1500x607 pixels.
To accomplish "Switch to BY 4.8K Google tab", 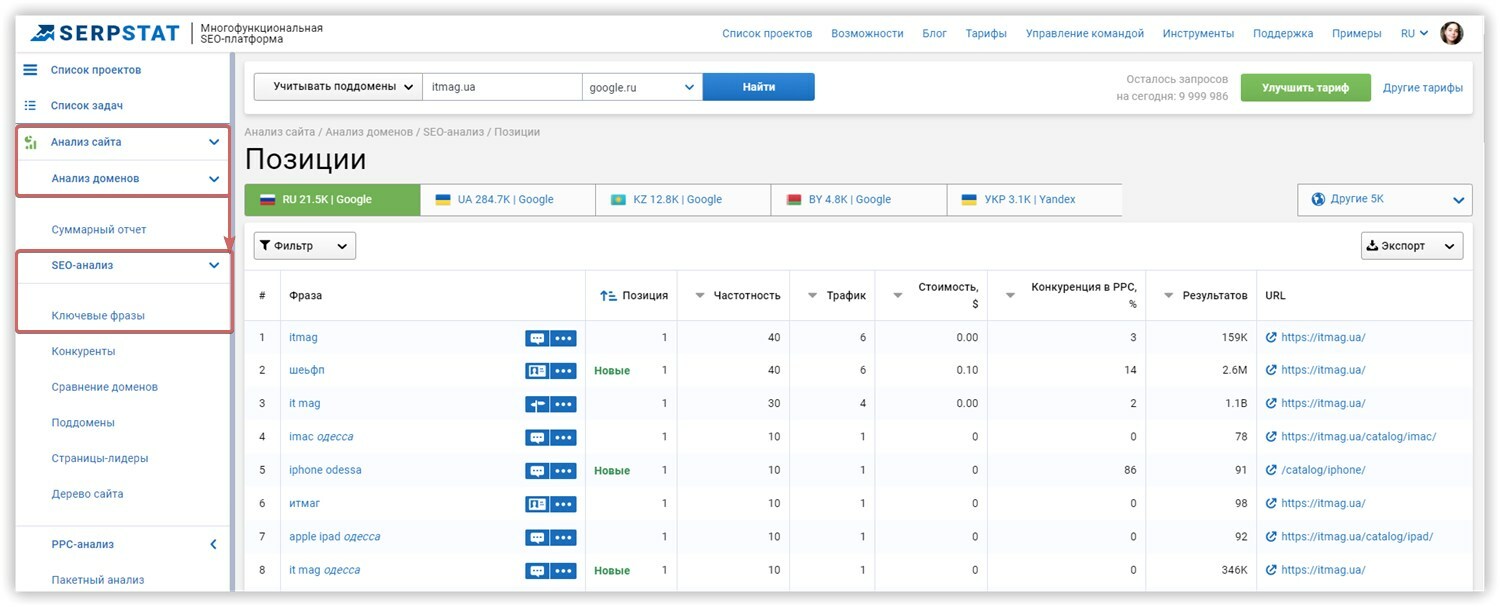I will (859, 200).
